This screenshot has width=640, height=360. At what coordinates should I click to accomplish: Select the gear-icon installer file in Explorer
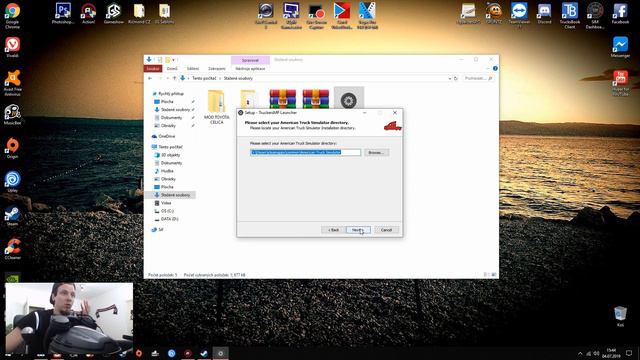coord(349,99)
